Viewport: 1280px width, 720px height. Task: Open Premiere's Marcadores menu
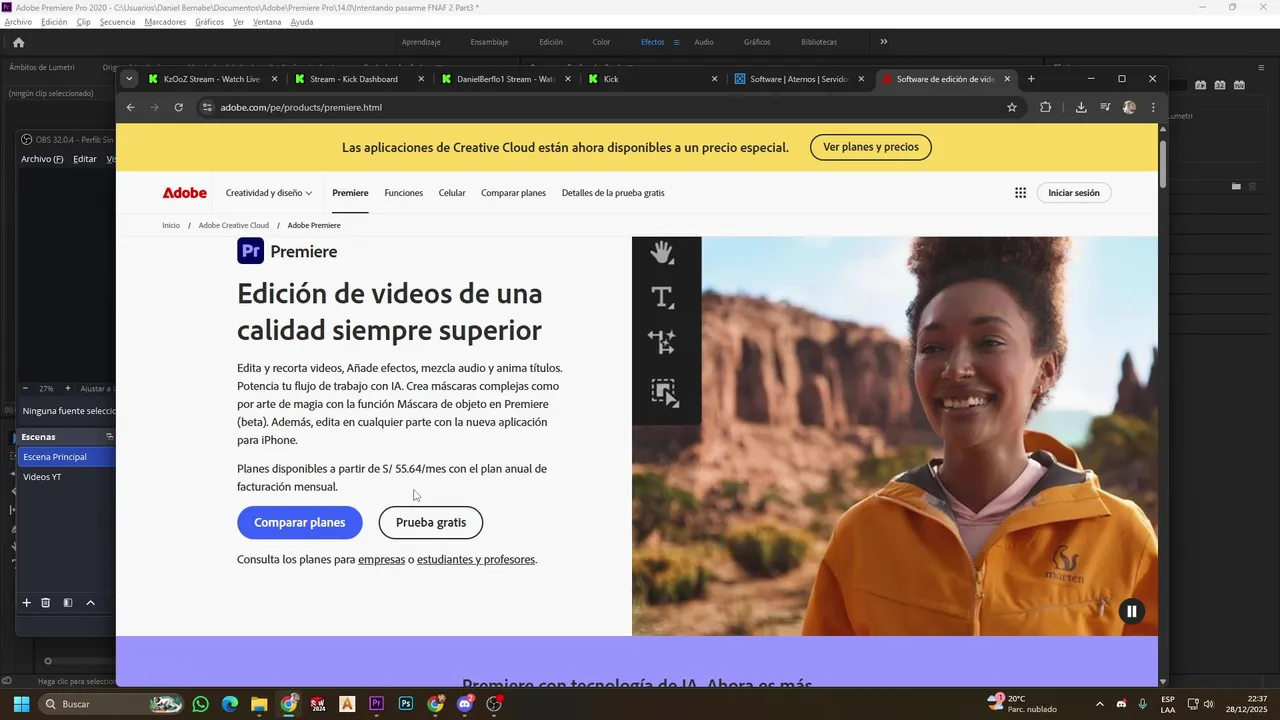pyautogui.click(x=165, y=21)
